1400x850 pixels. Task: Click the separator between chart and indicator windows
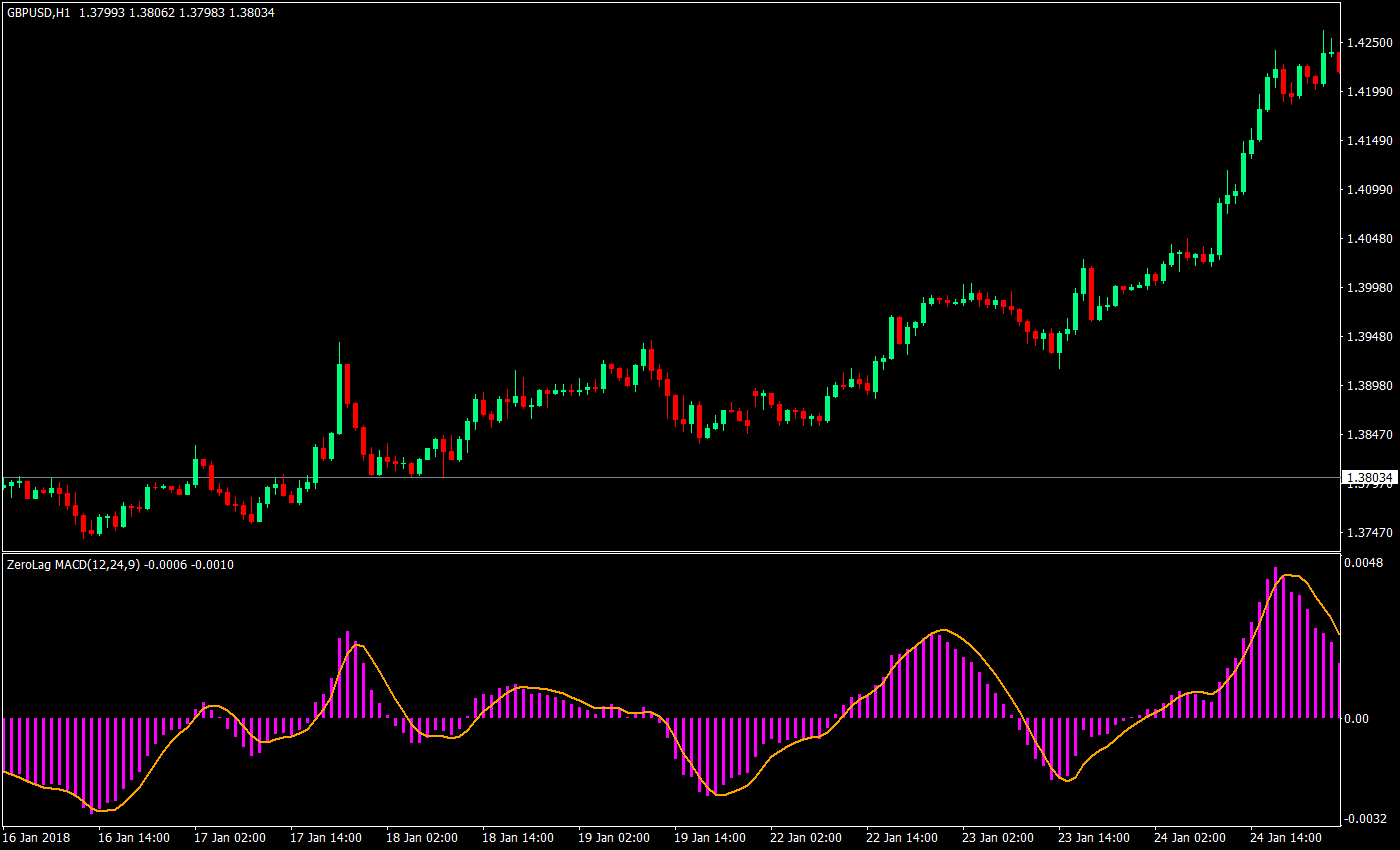click(x=700, y=553)
